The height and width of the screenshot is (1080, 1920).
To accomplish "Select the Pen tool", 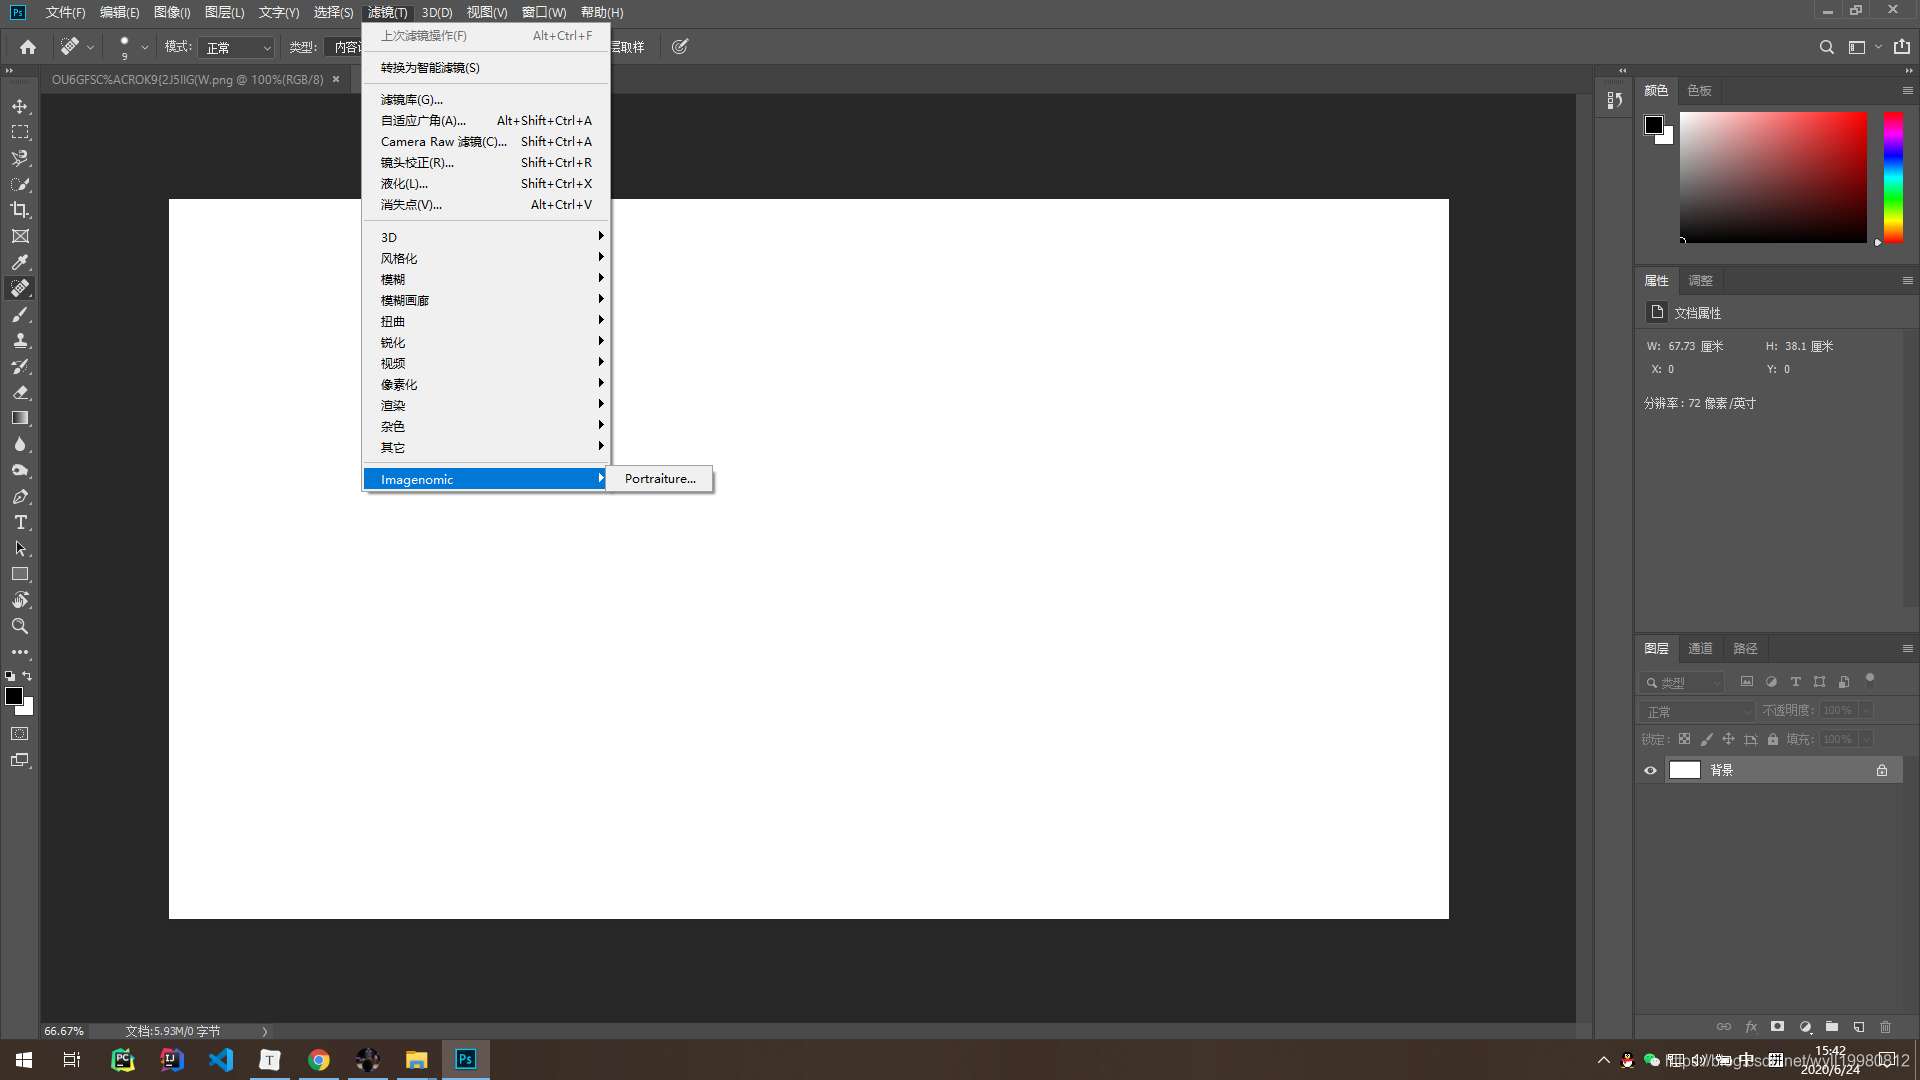I will click(20, 497).
